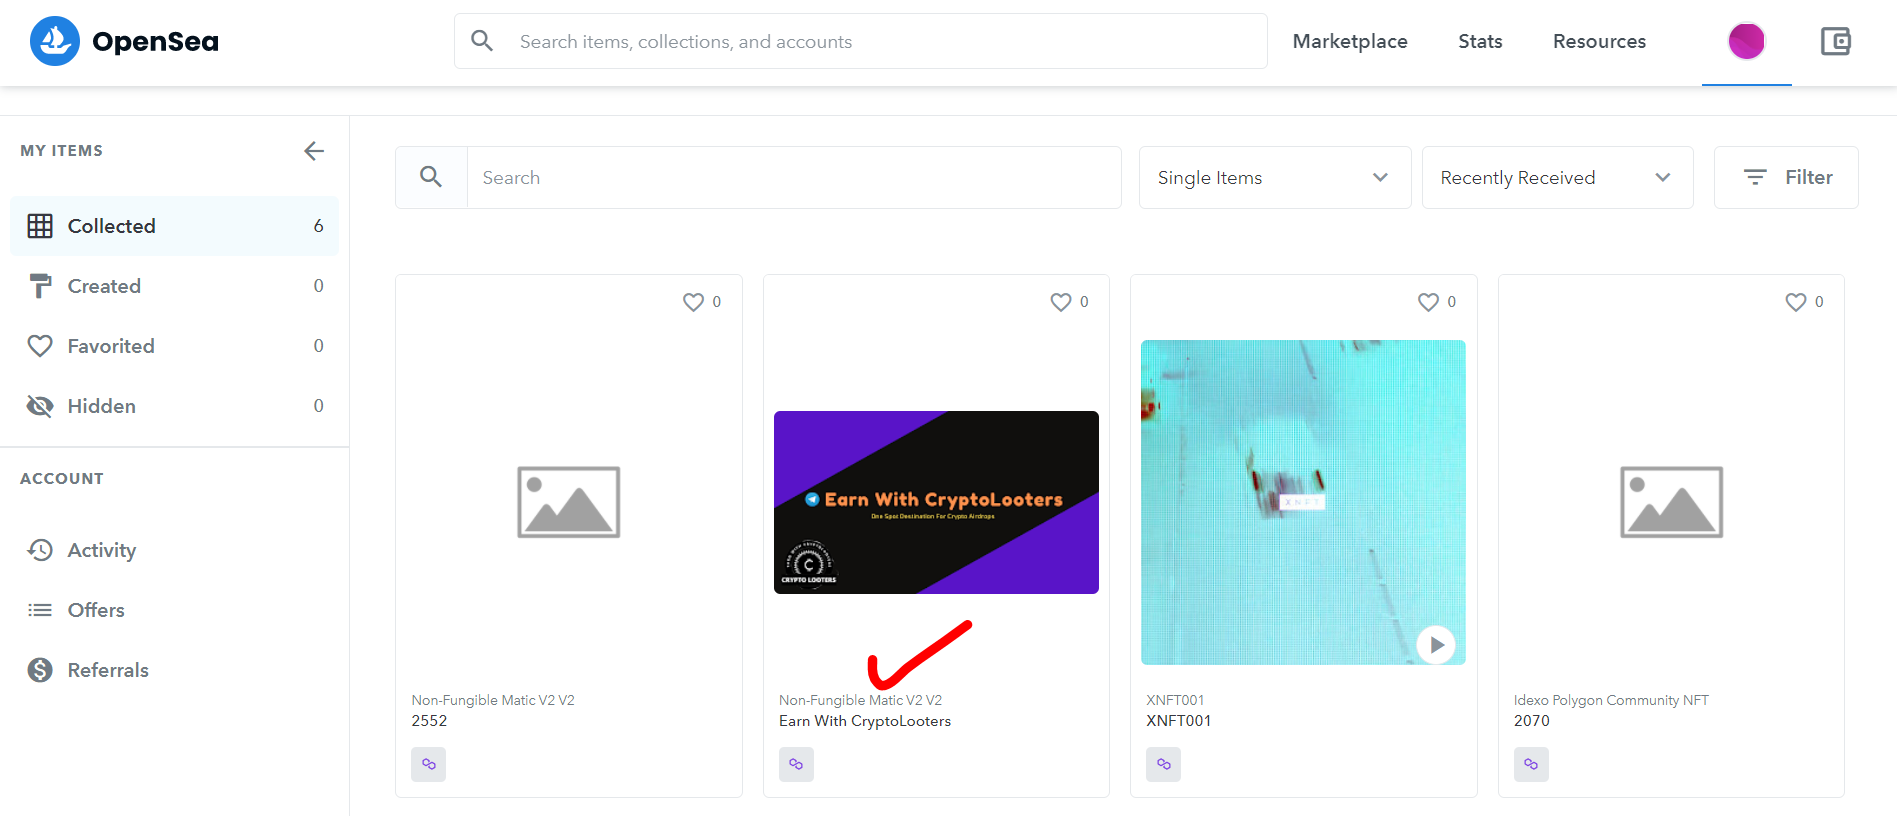Open the Created items tab

[x=104, y=286]
